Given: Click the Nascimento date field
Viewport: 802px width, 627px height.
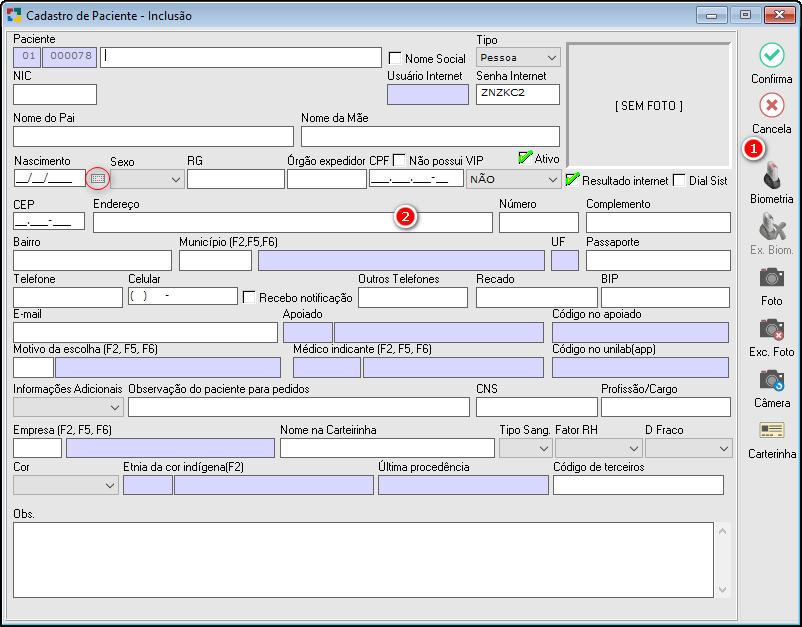Looking at the screenshot, I should [50, 178].
